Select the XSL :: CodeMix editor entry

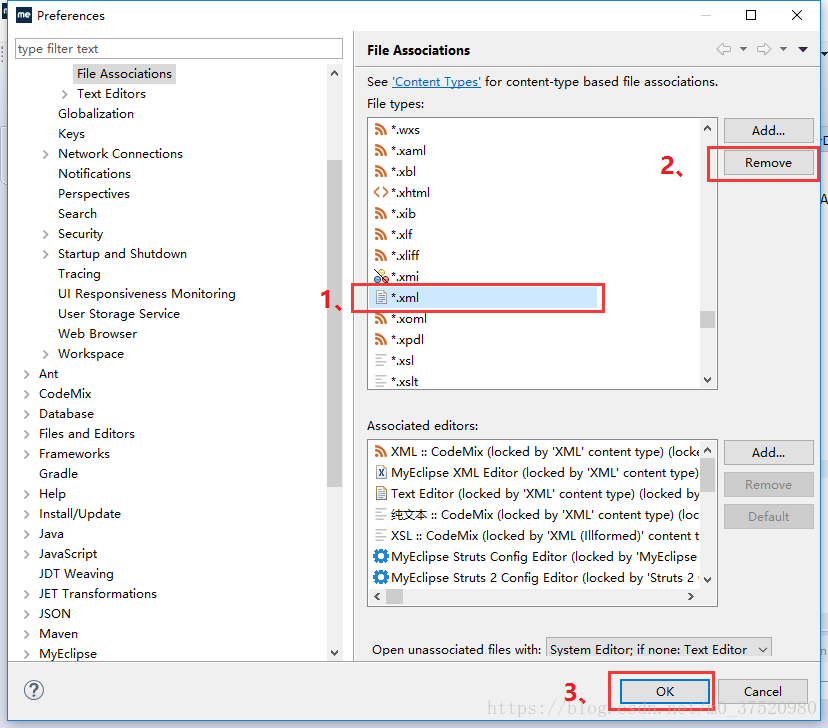(x=536, y=536)
